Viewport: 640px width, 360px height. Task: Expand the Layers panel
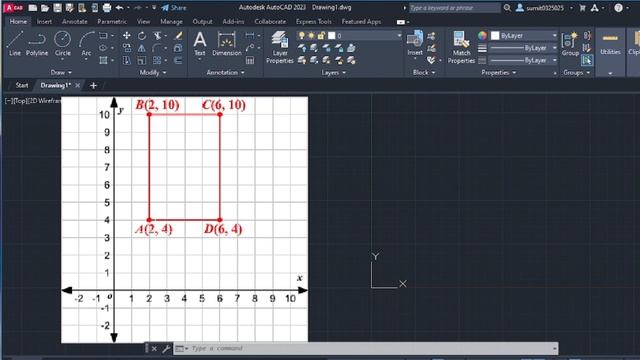click(x=333, y=72)
